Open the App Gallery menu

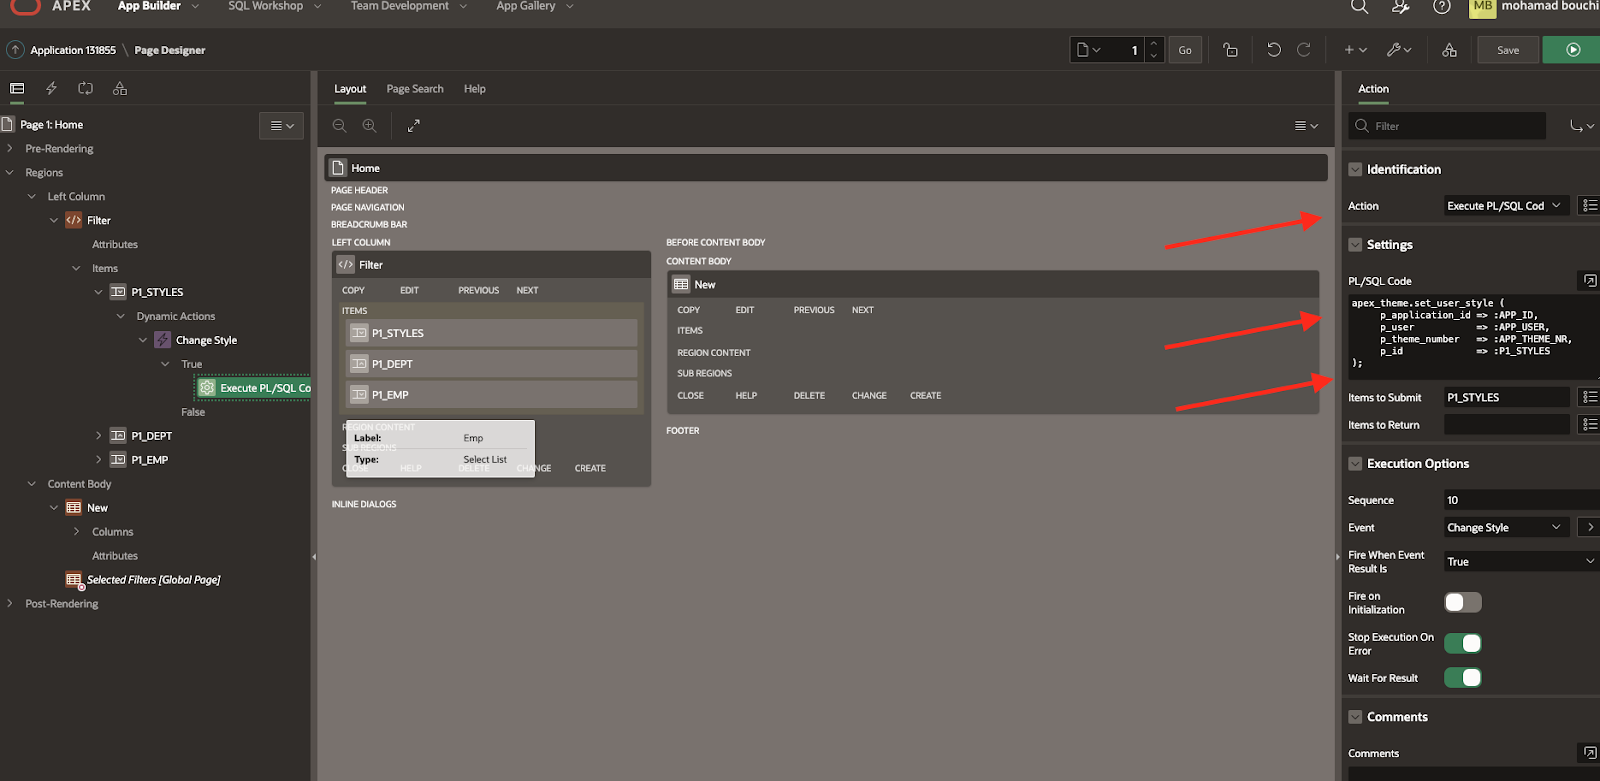[534, 6]
